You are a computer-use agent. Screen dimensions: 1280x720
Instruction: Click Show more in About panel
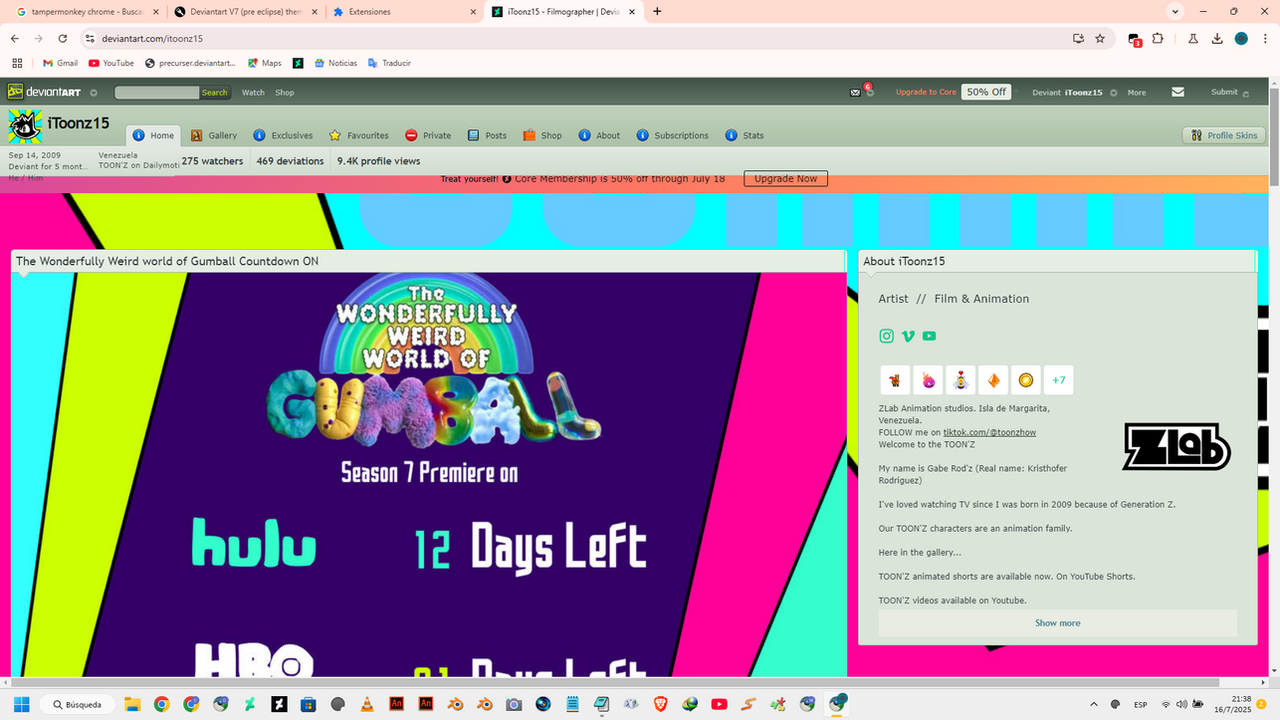(1057, 623)
